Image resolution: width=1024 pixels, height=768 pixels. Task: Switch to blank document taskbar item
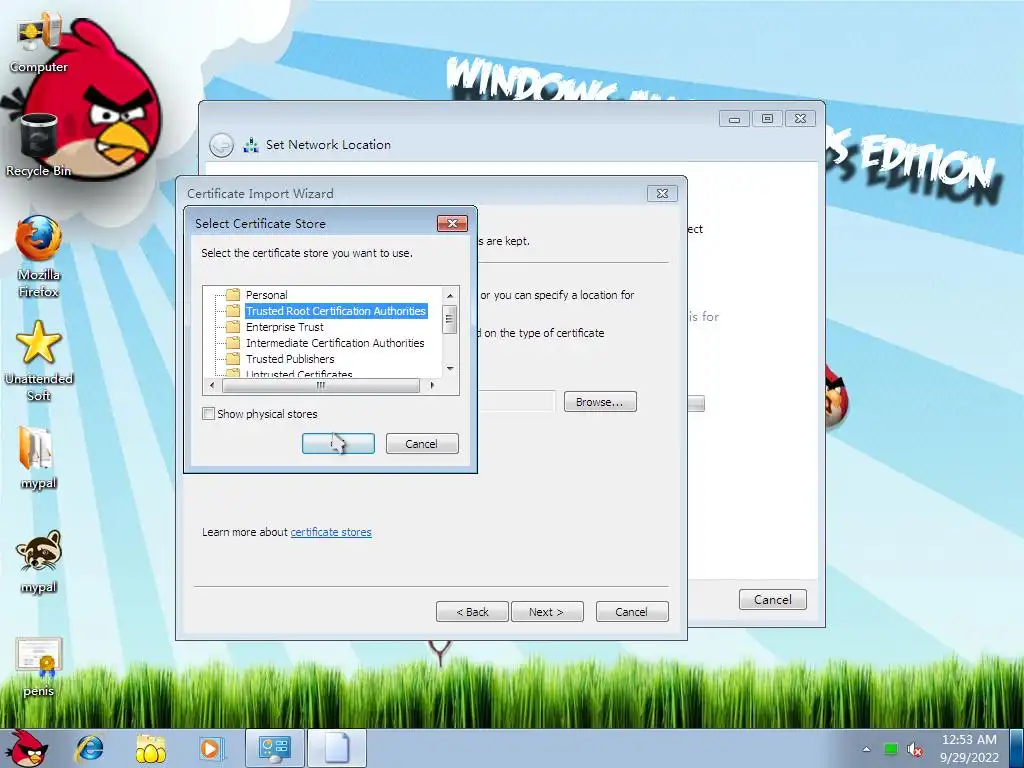(x=337, y=748)
